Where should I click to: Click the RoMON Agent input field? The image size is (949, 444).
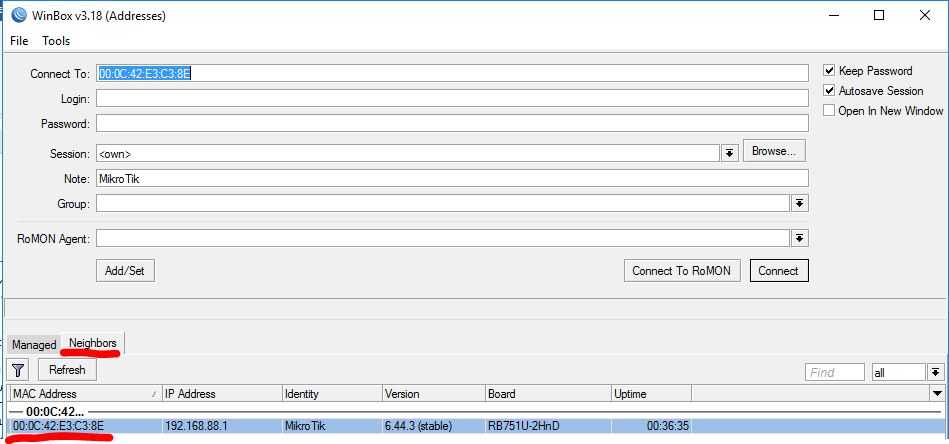click(443, 239)
